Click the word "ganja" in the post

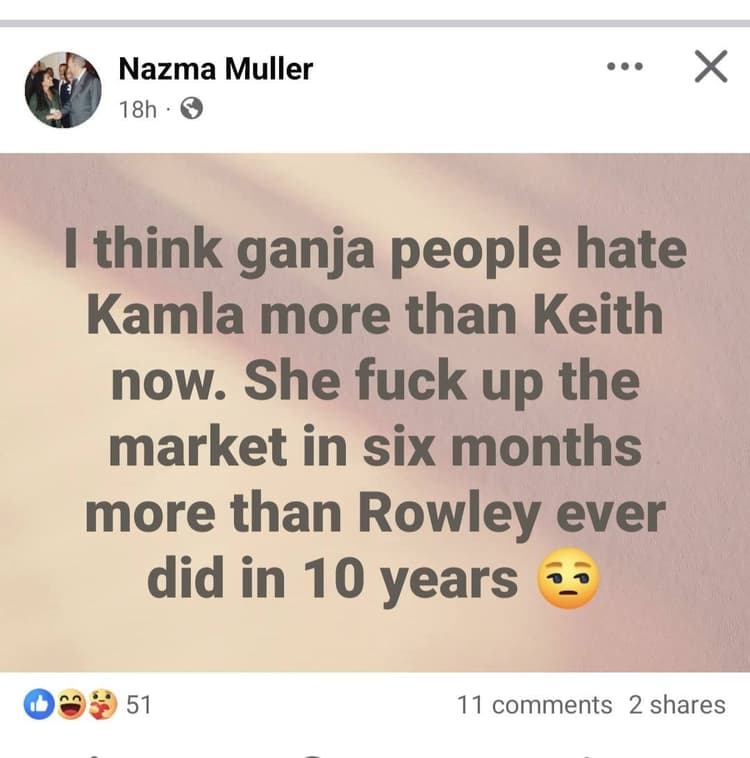click(x=291, y=252)
